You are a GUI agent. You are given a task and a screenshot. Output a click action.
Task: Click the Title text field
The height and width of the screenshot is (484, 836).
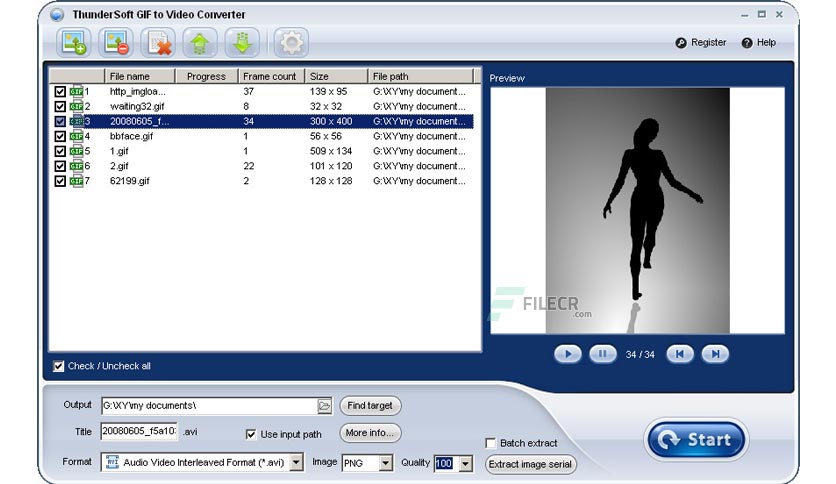pyautogui.click(x=139, y=431)
